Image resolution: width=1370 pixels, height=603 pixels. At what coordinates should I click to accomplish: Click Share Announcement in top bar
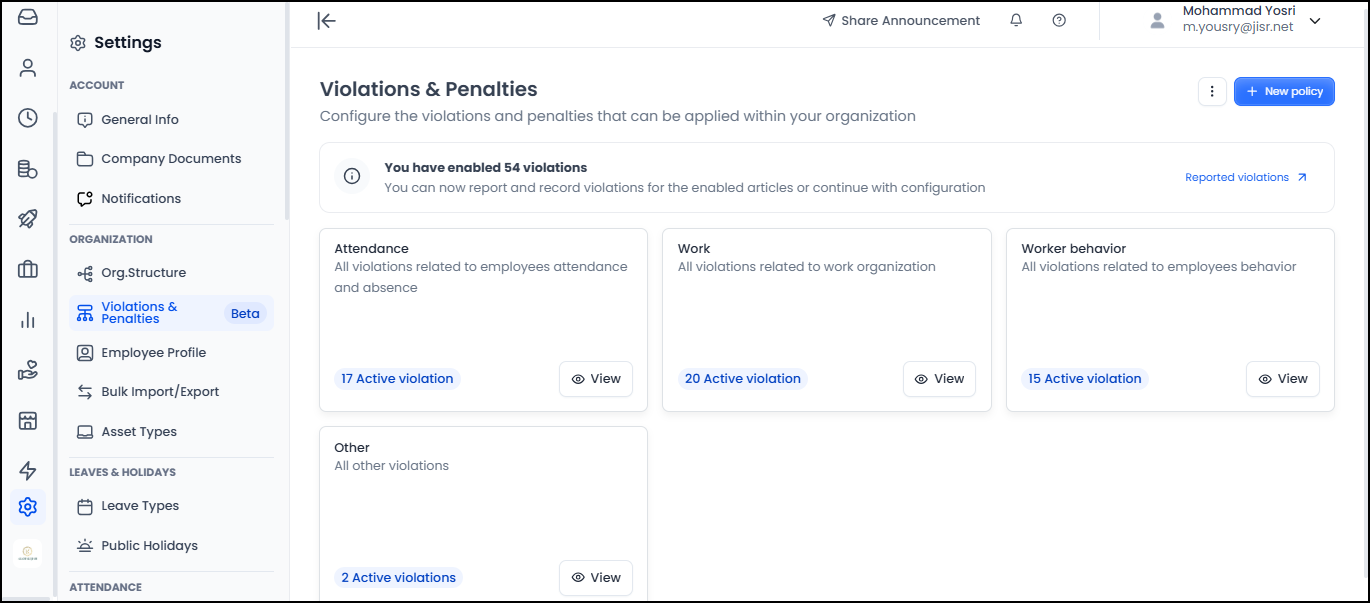901,21
